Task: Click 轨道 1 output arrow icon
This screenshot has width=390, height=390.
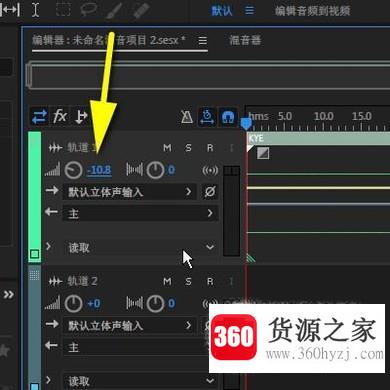Action: tap(51, 211)
